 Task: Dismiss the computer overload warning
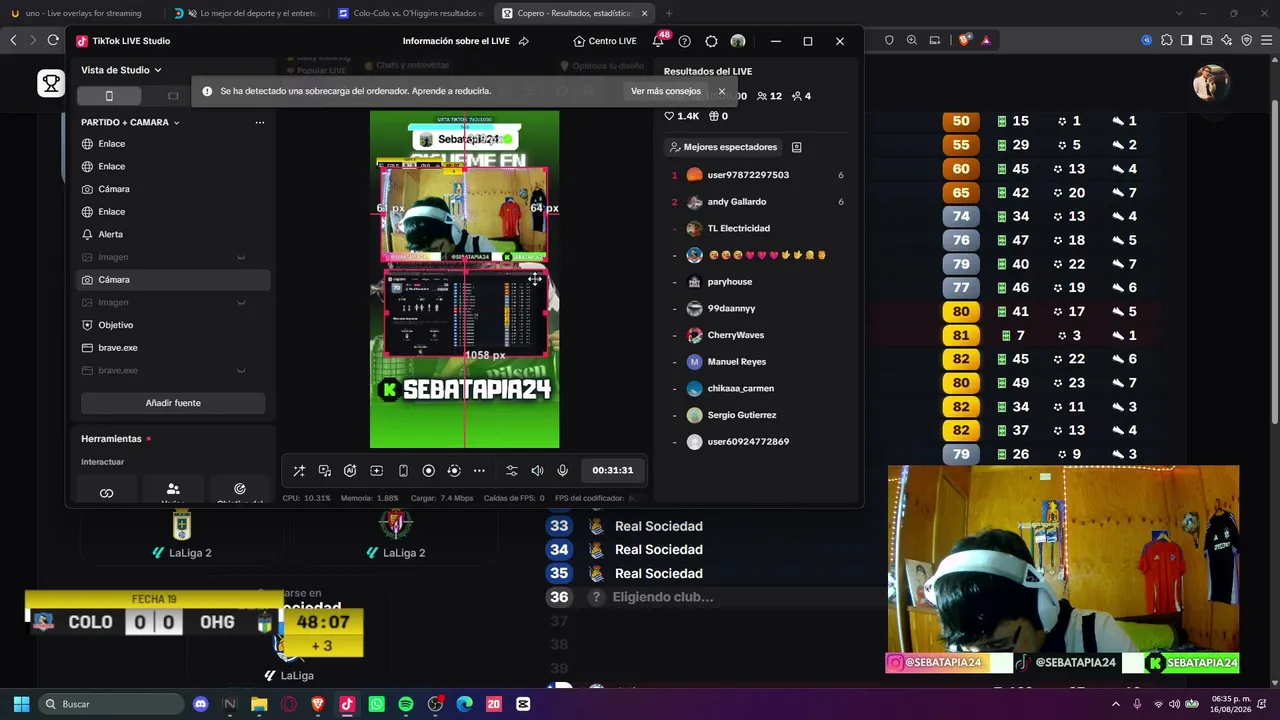pos(721,91)
